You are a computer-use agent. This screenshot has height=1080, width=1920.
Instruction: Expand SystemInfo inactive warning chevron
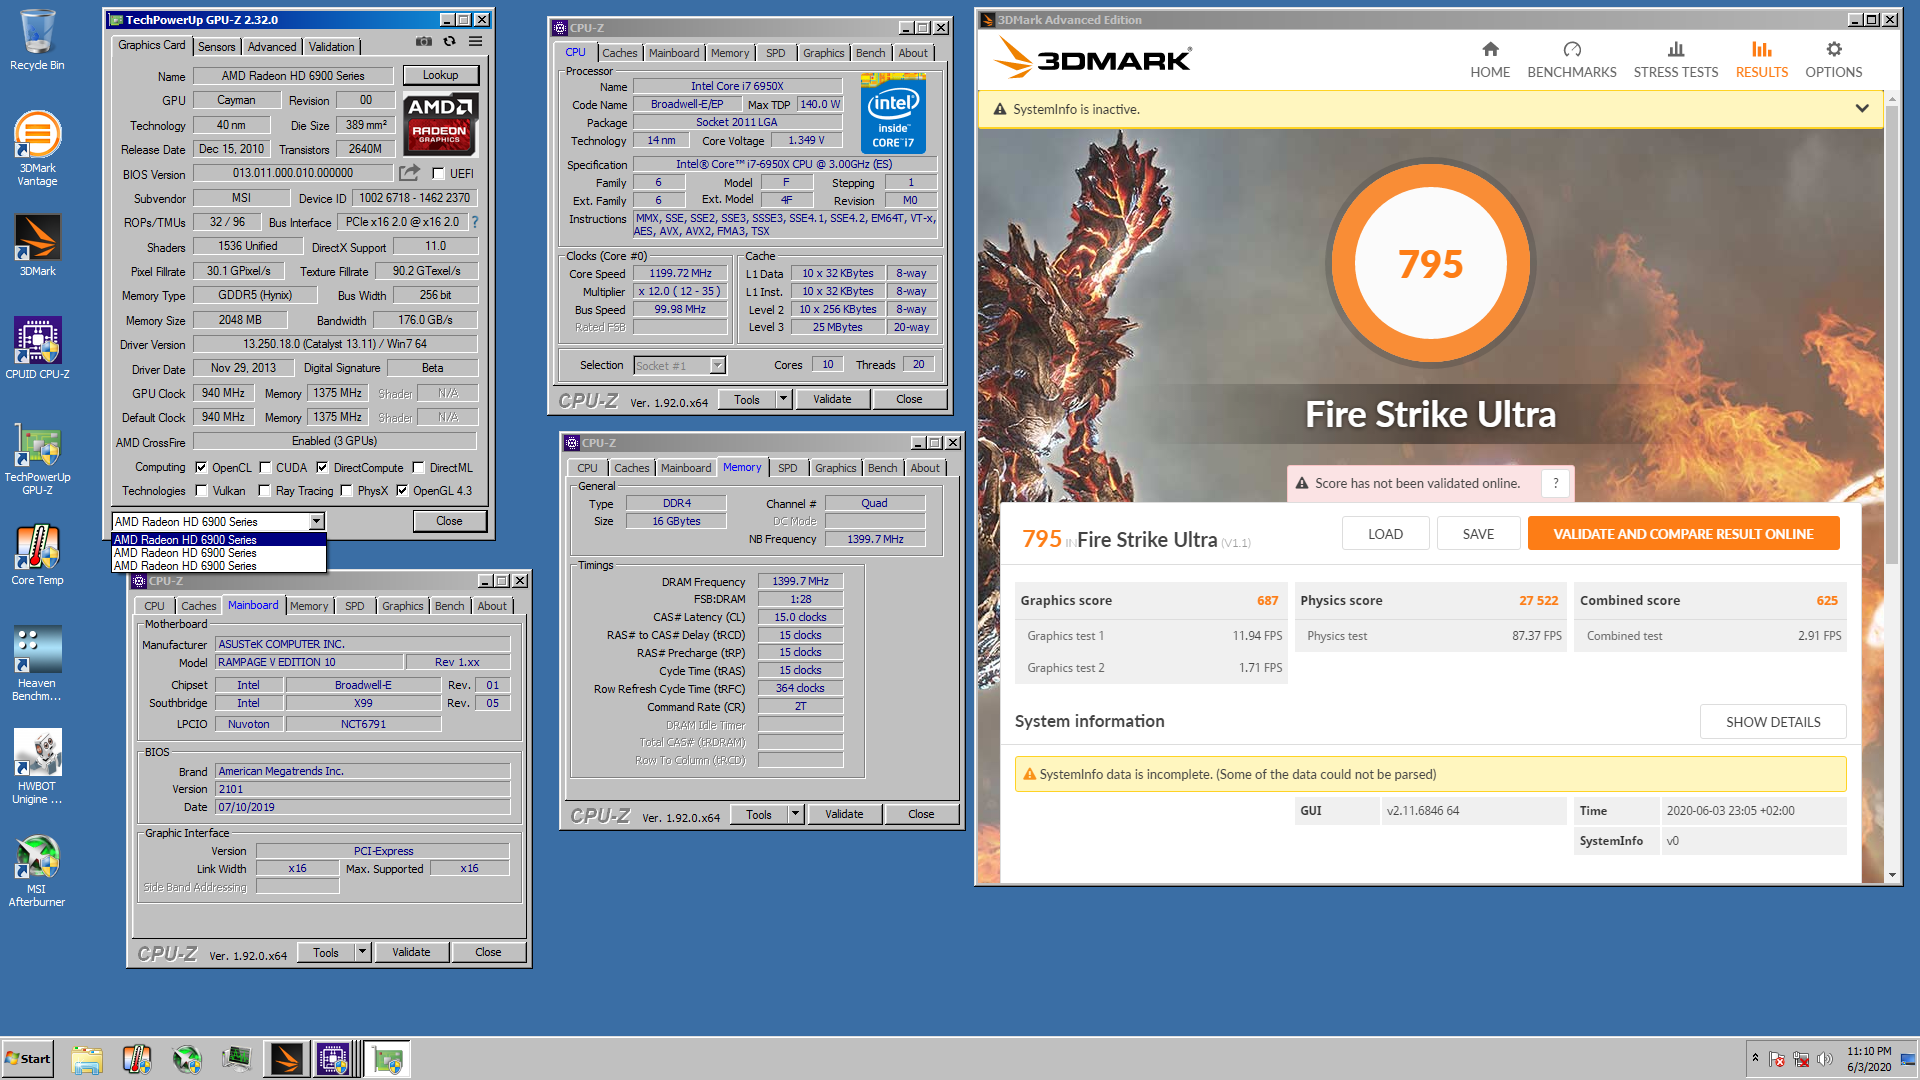[1862, 108]
